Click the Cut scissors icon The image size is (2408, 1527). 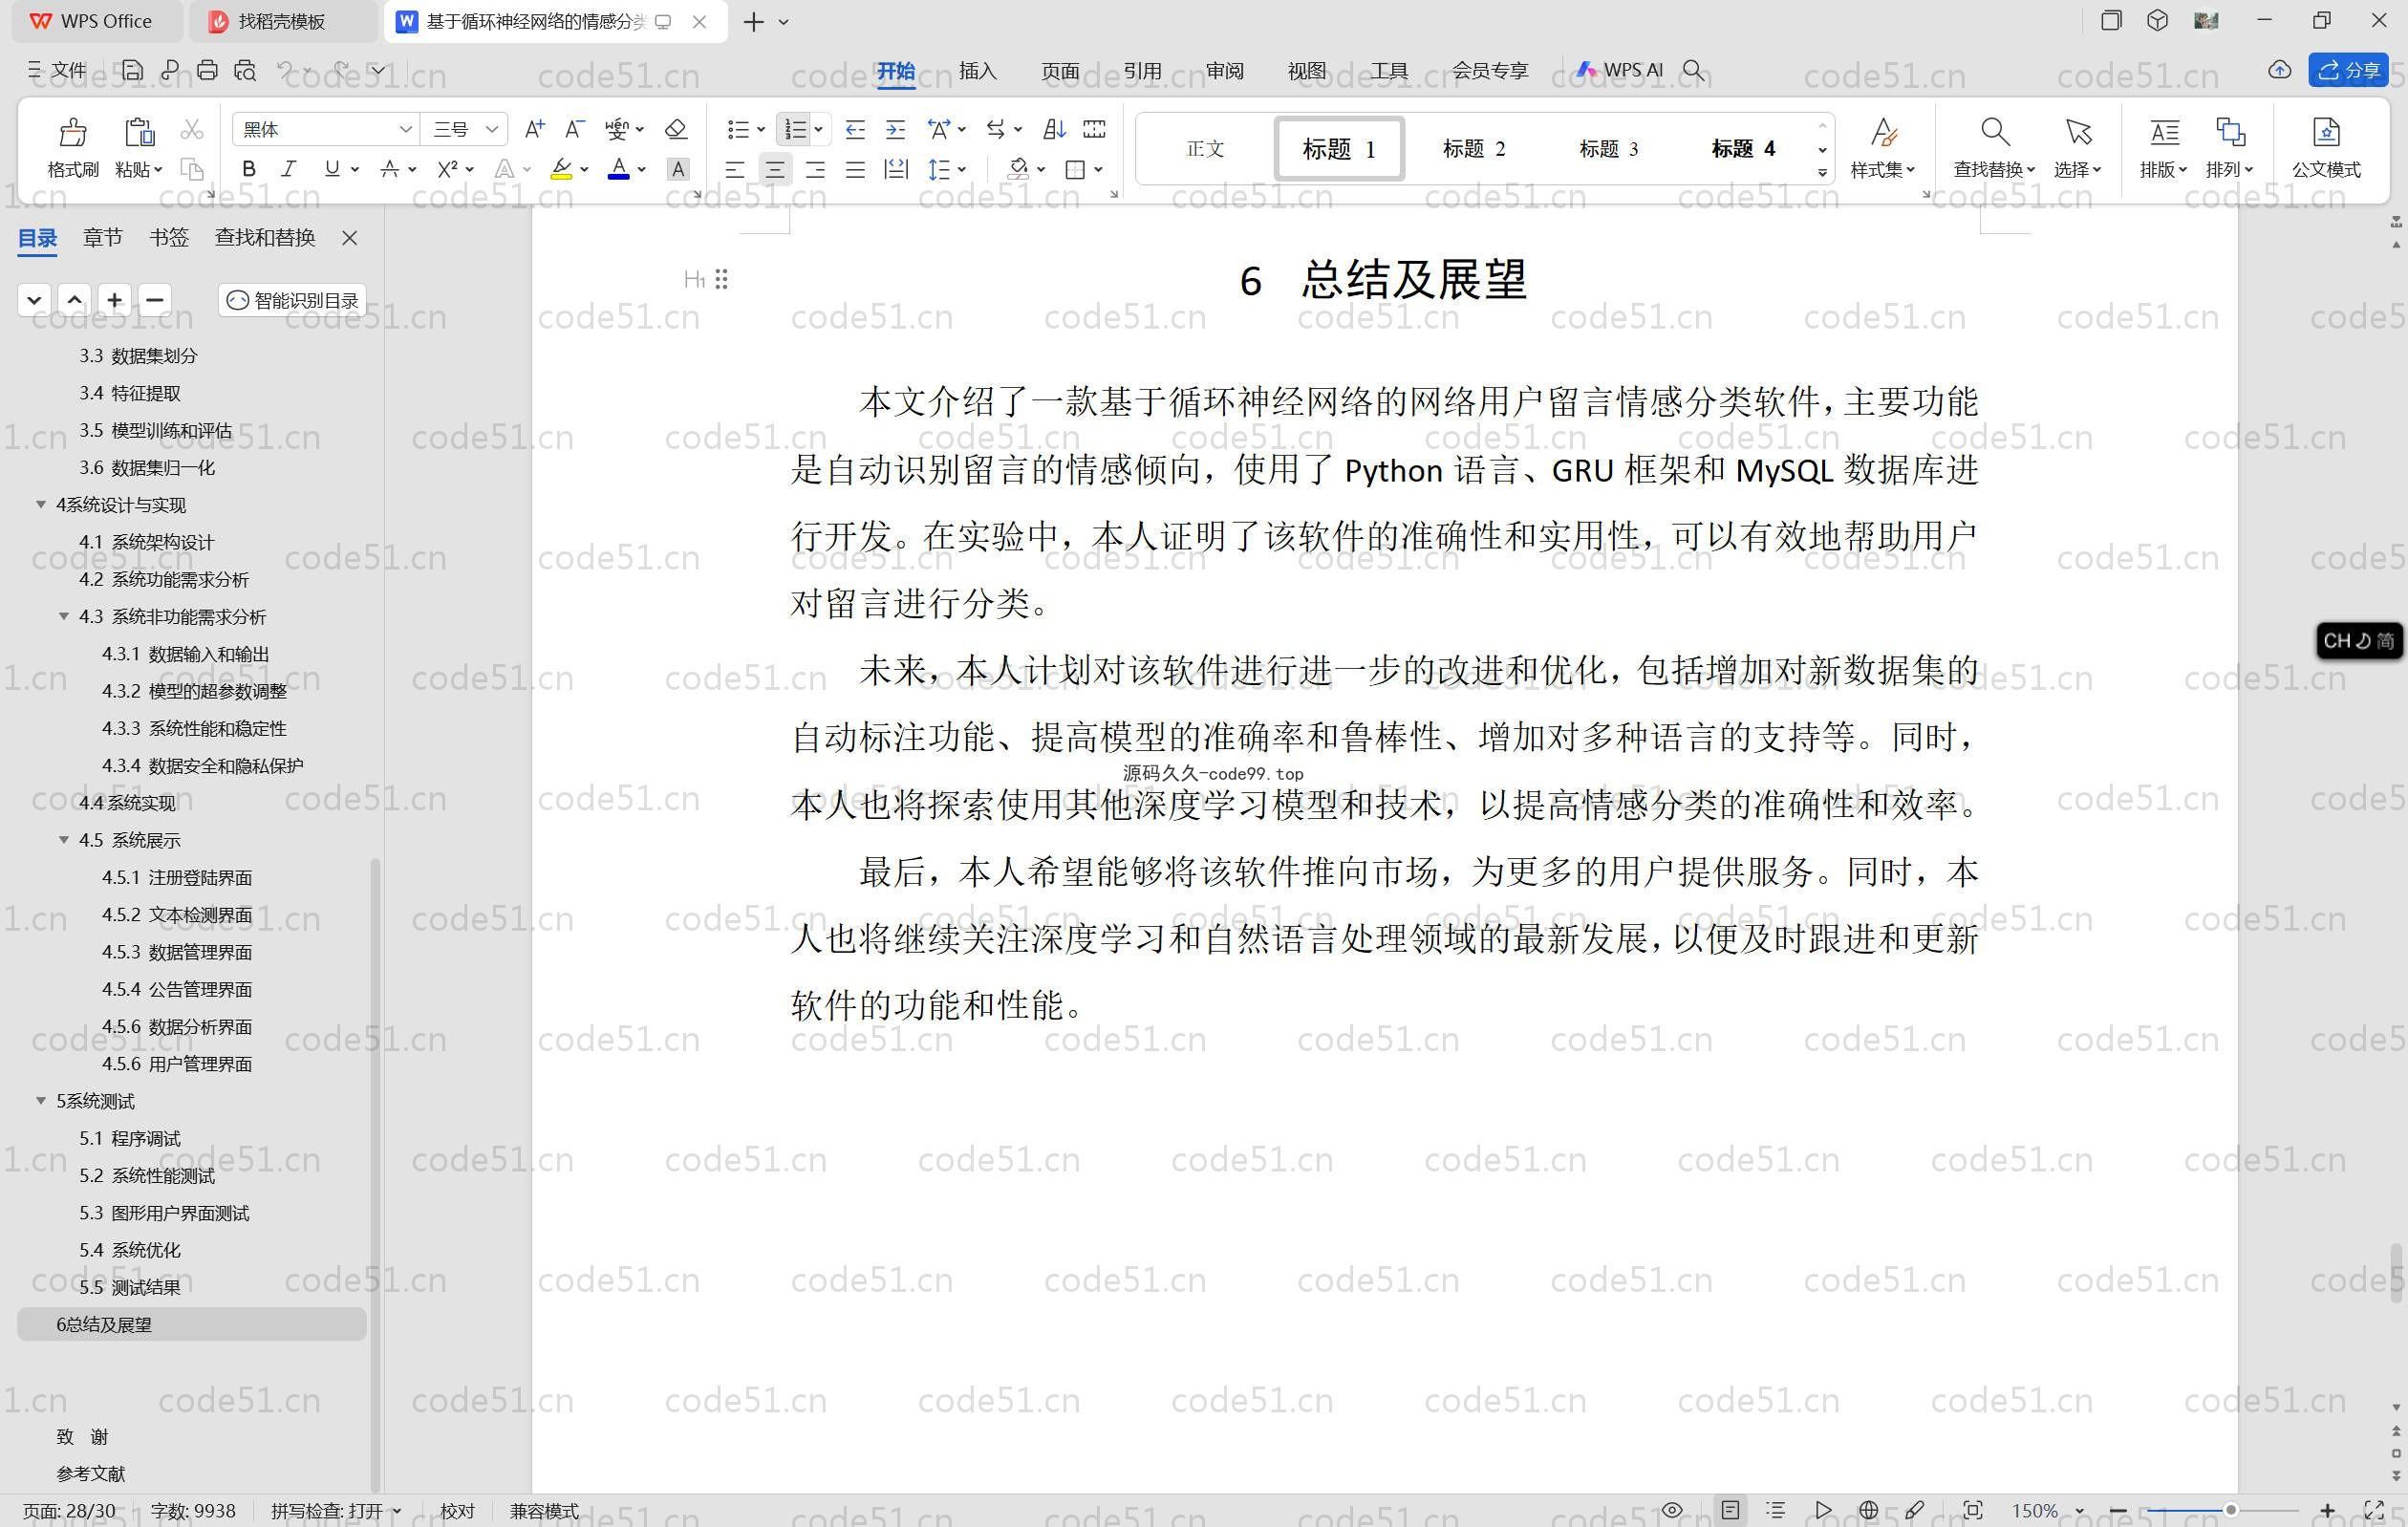[192, 129]
